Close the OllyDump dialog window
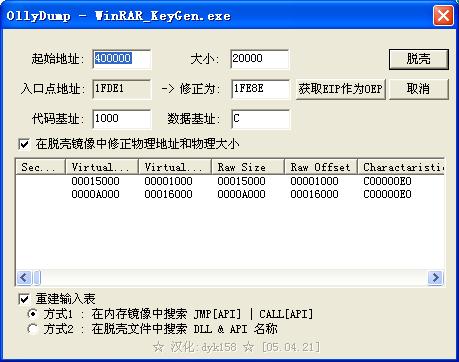The image size is (459, 362). click(x=443, y=16)
